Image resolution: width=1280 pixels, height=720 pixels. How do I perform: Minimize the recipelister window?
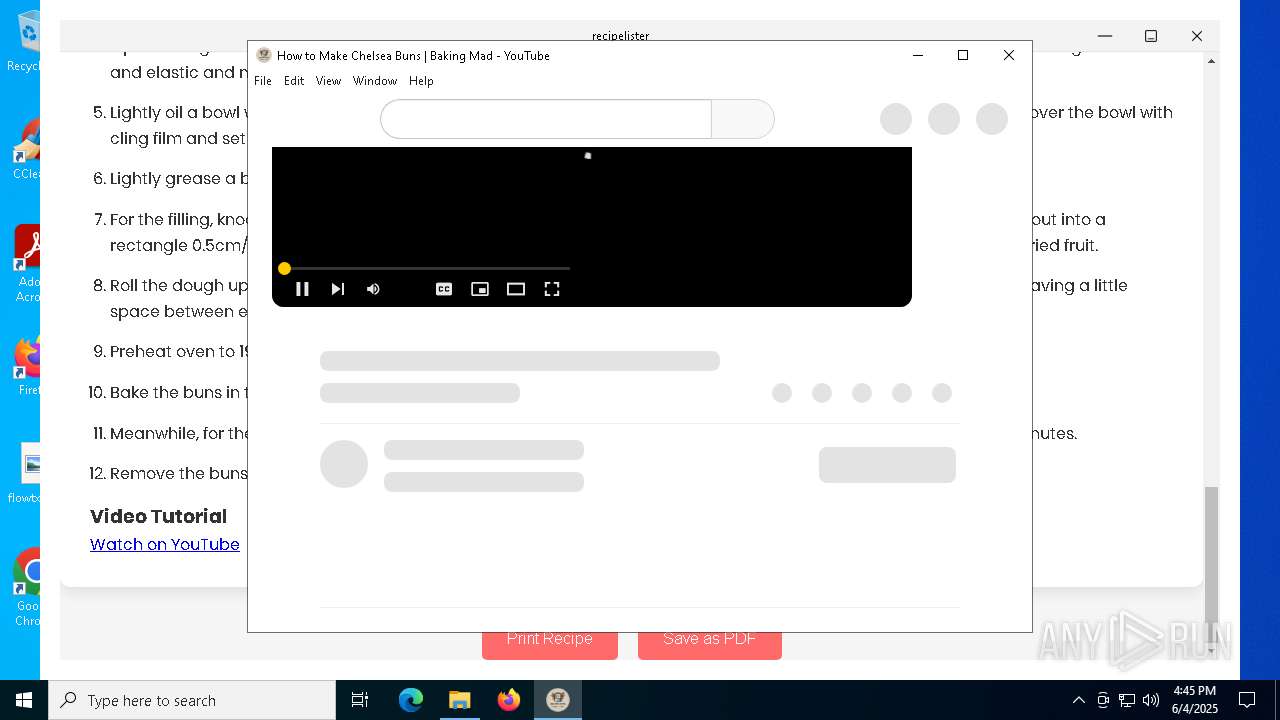(x=1105, y=36)
